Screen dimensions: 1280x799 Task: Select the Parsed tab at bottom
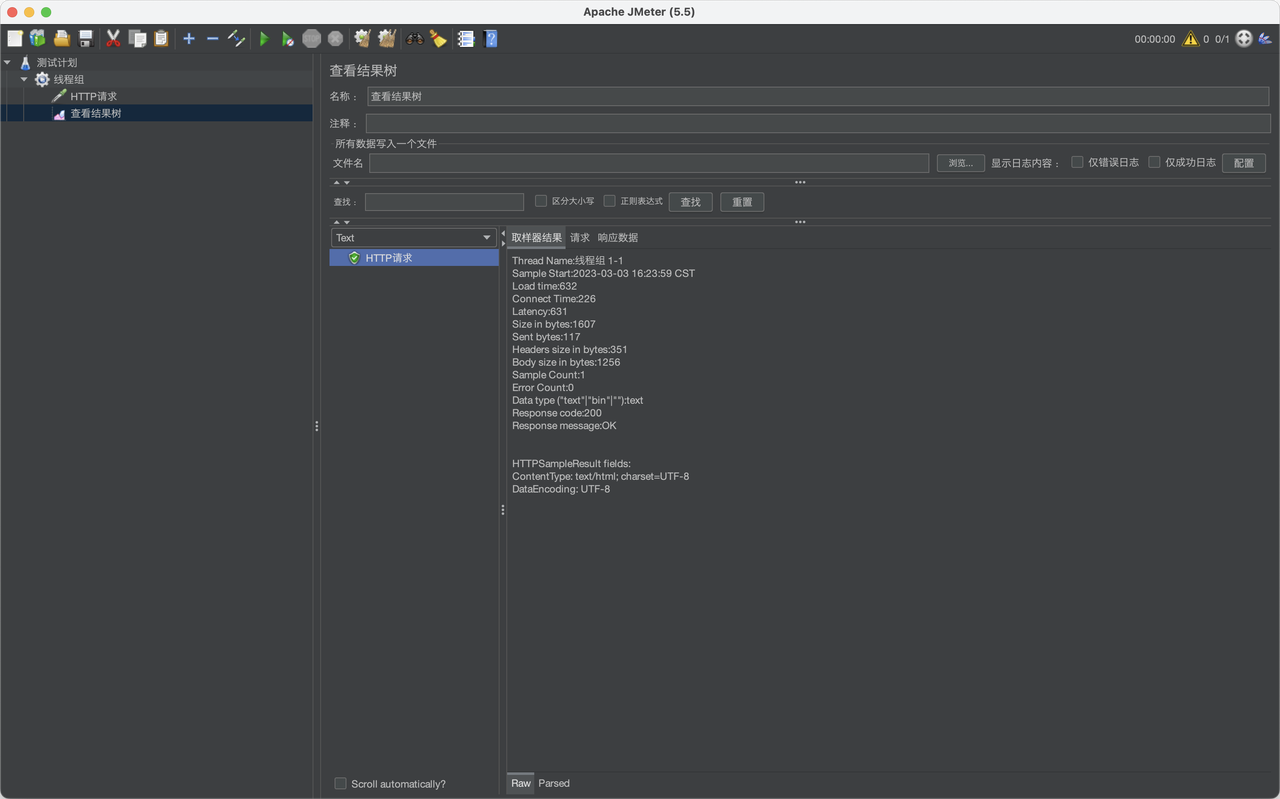[x=554, y=784]
